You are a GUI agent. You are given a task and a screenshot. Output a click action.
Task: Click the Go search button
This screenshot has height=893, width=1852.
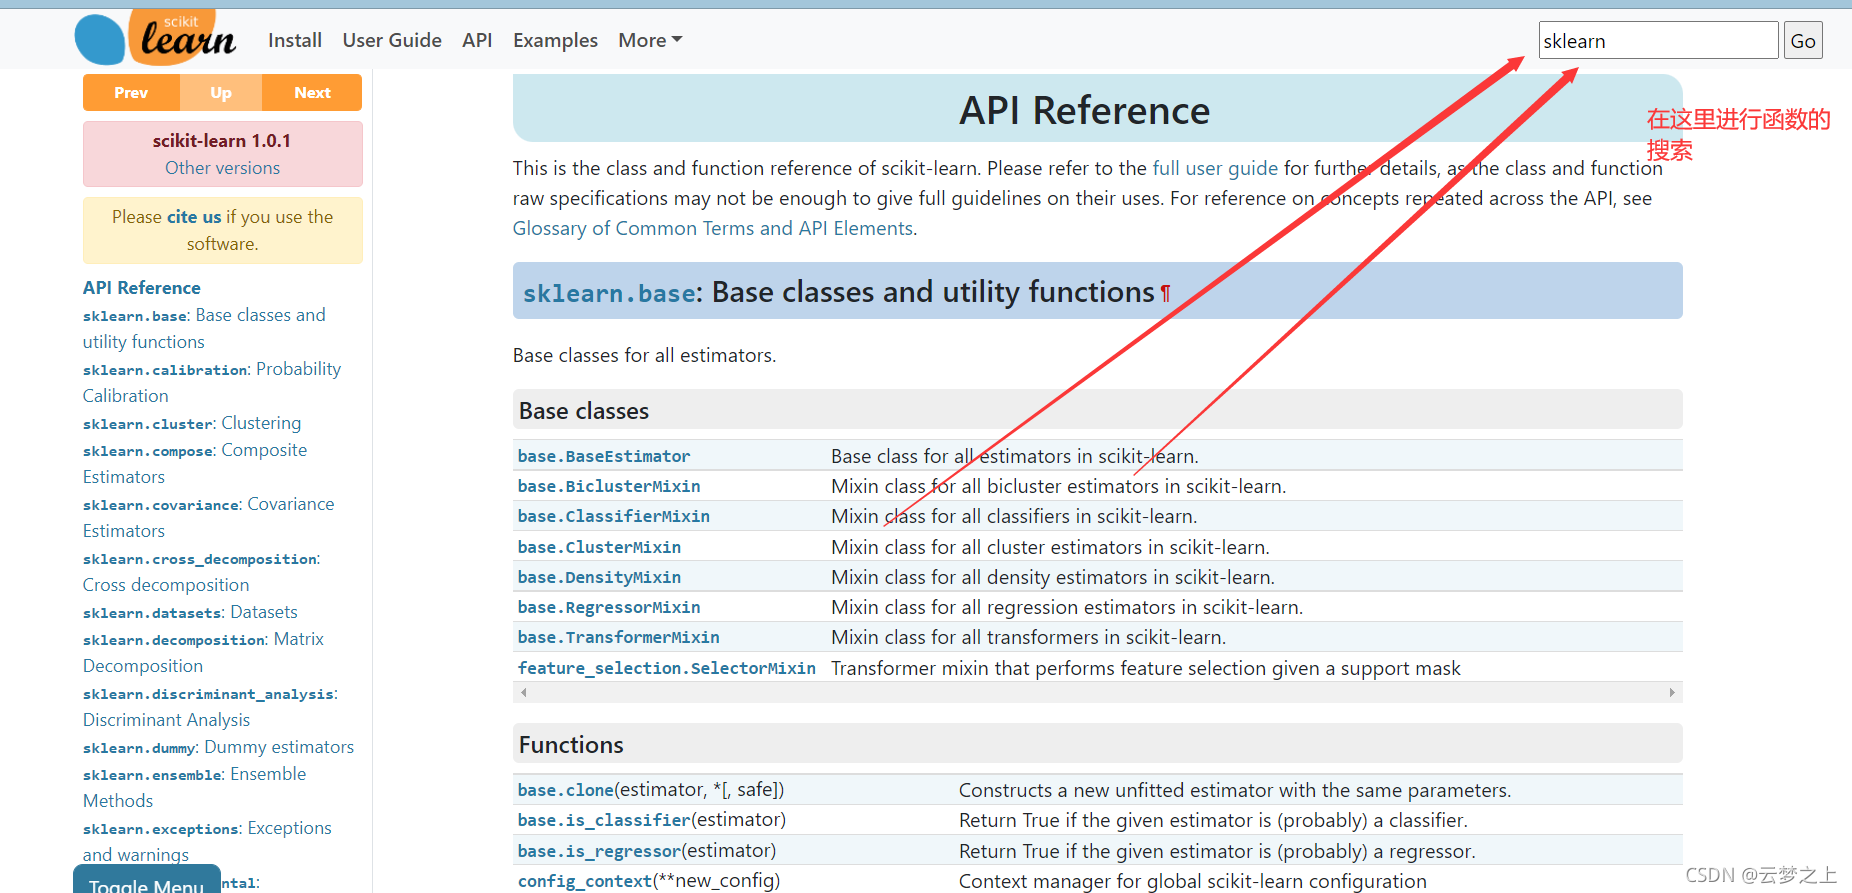point(1803,41)
